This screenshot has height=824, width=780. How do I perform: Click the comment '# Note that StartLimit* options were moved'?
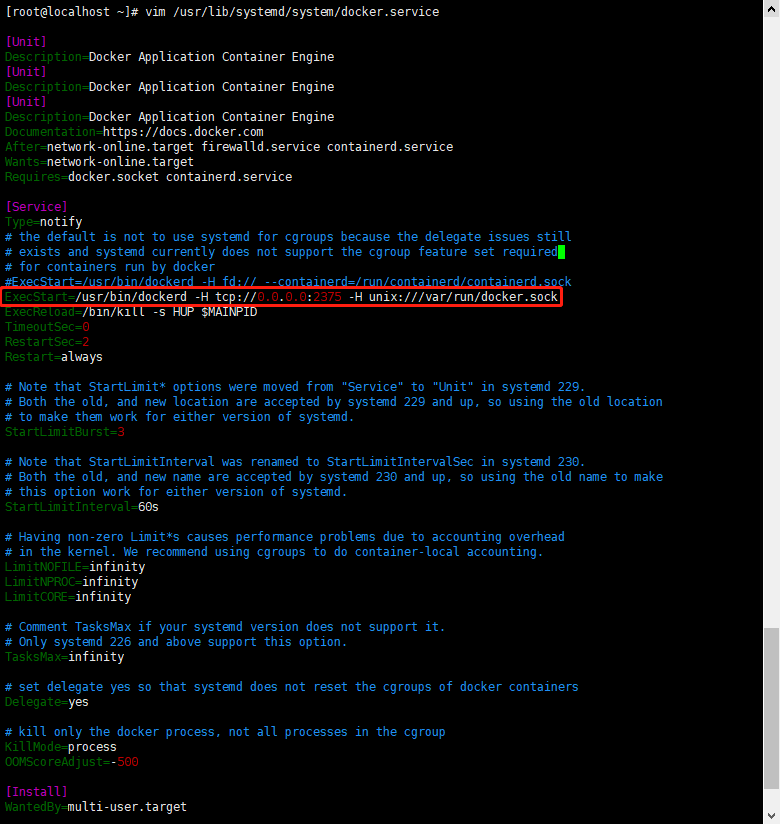[295, 387]
